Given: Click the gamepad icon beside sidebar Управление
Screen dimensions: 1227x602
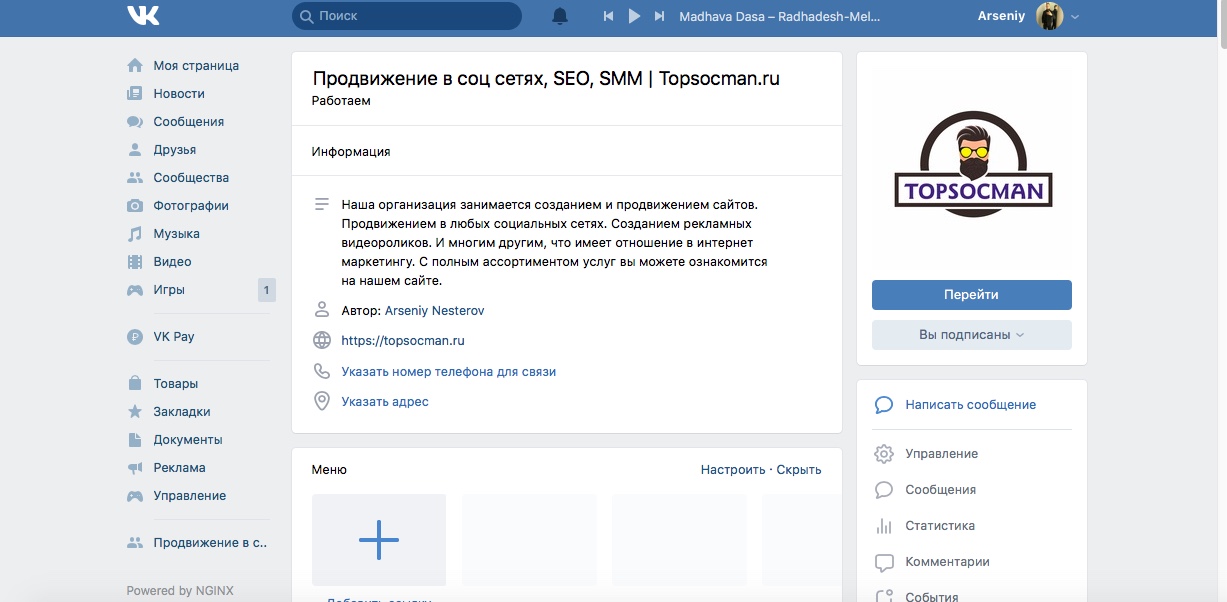Looking at the screenshot, I should tap(135, 495).
